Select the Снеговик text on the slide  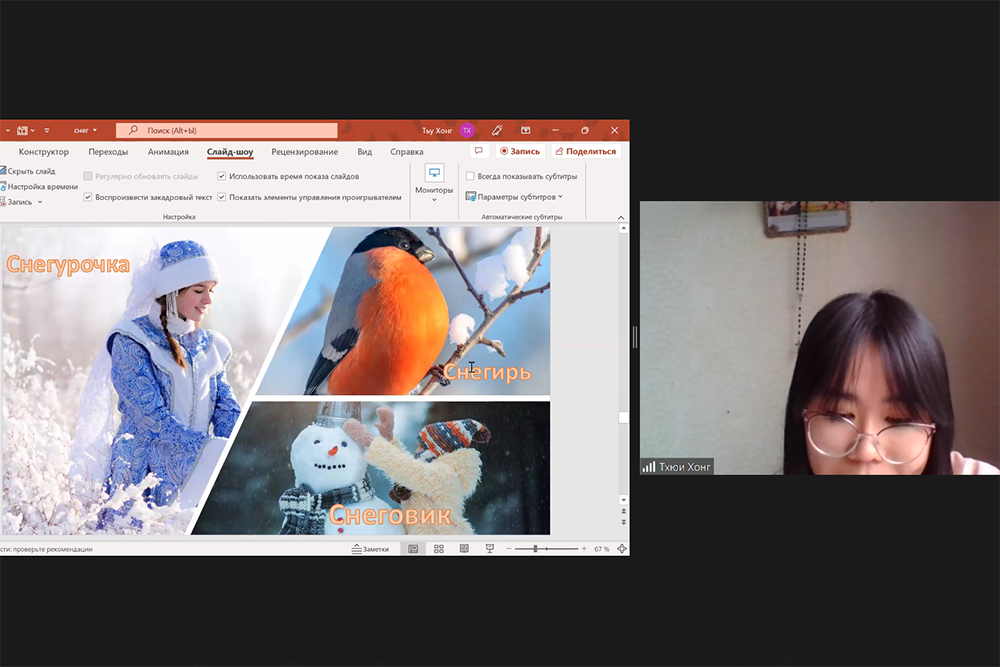[390, 515]
